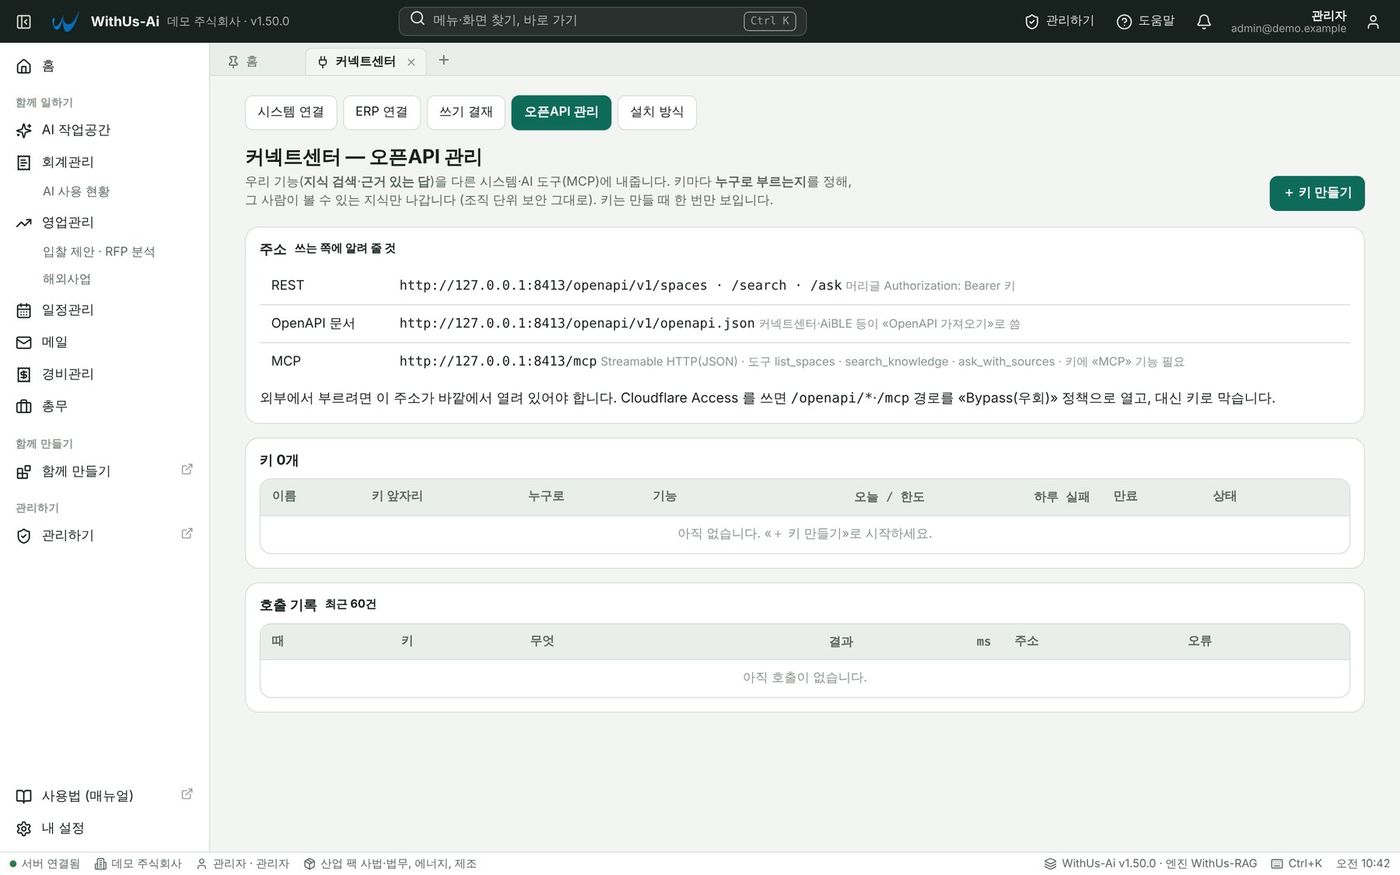Click the 오전 10:42 clock
The width and height of the screenshot is (1400, 875).
pyautogui.click(x=1363, y=864)
